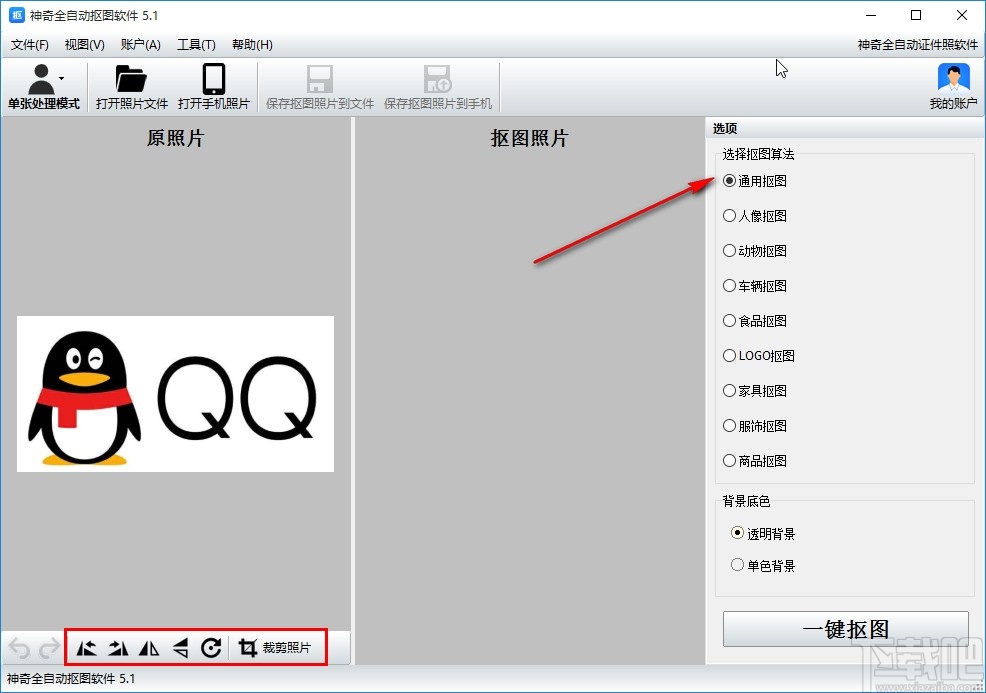Click the 原照片 heading text
The height and width of the screenshot is (693, 986).
[175, 138]
